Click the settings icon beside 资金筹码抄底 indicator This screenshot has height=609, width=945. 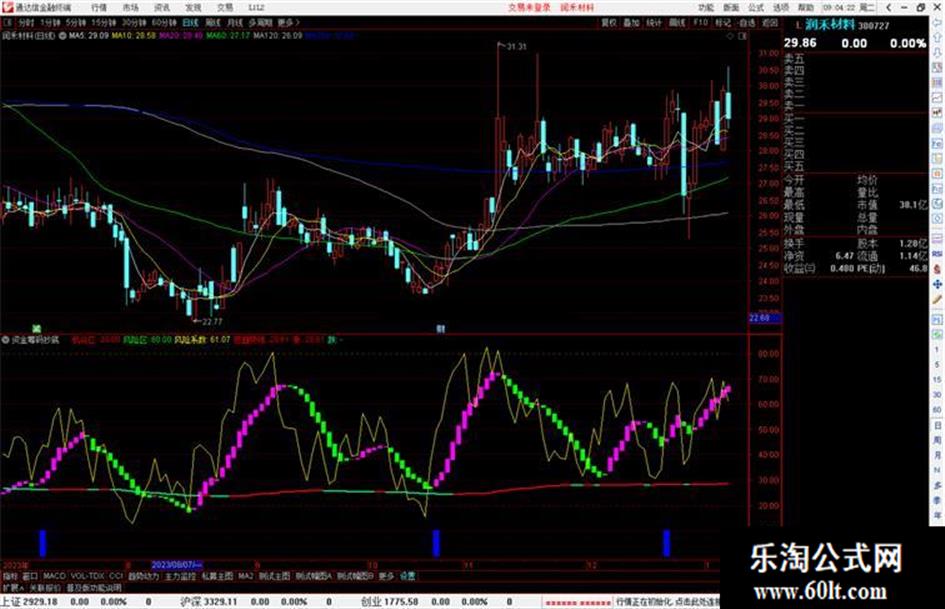pos(5,340)
